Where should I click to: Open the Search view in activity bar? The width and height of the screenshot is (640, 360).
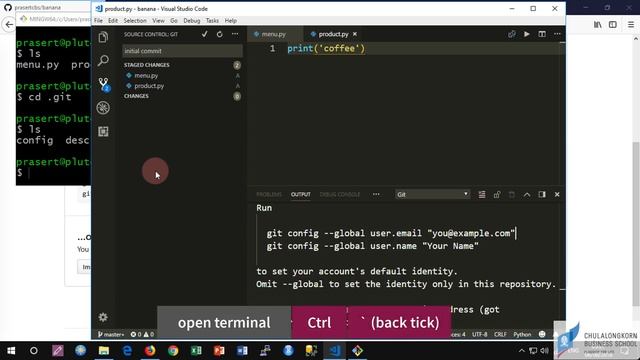pyautogui.click(x=103, y=60)
